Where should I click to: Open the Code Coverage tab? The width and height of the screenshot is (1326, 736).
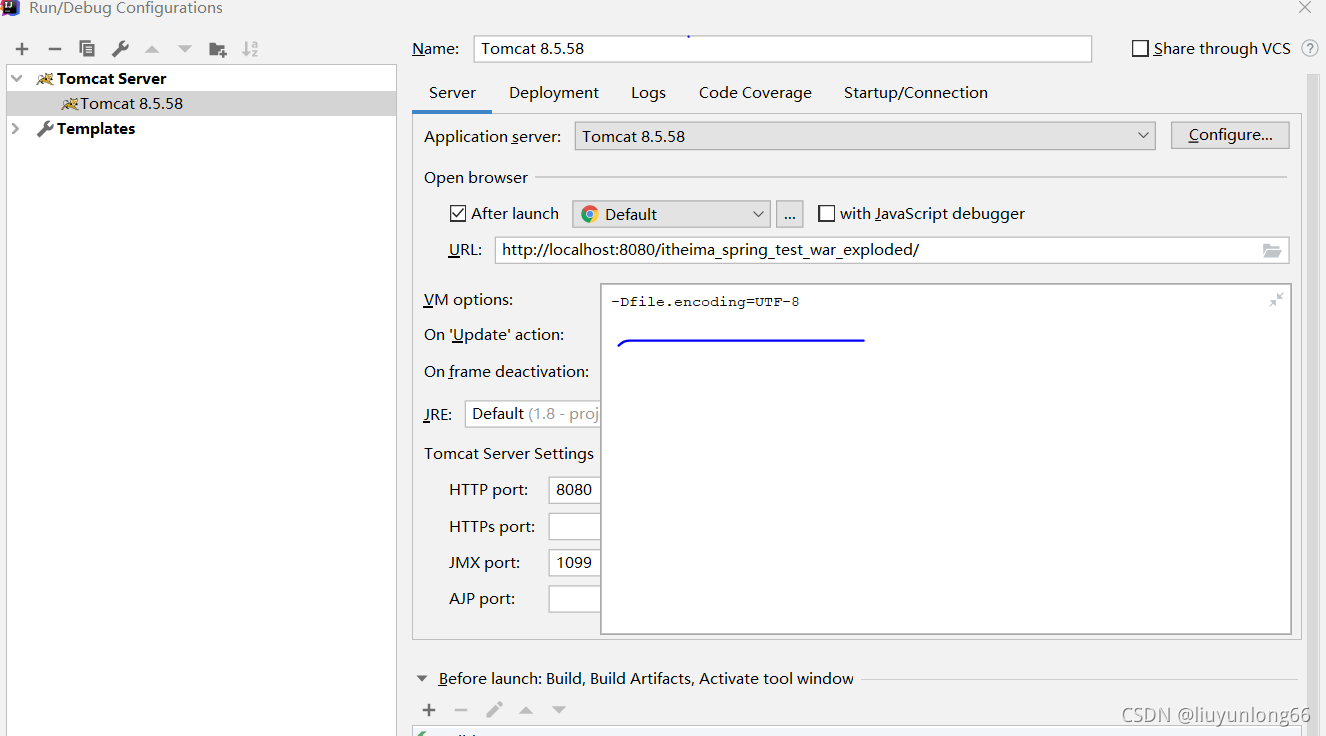pyautogui.click(x=755, y=92)
